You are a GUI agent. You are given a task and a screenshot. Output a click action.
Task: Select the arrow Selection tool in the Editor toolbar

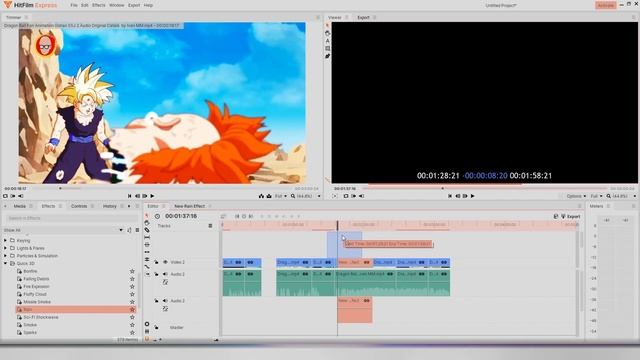coord(147,216)
